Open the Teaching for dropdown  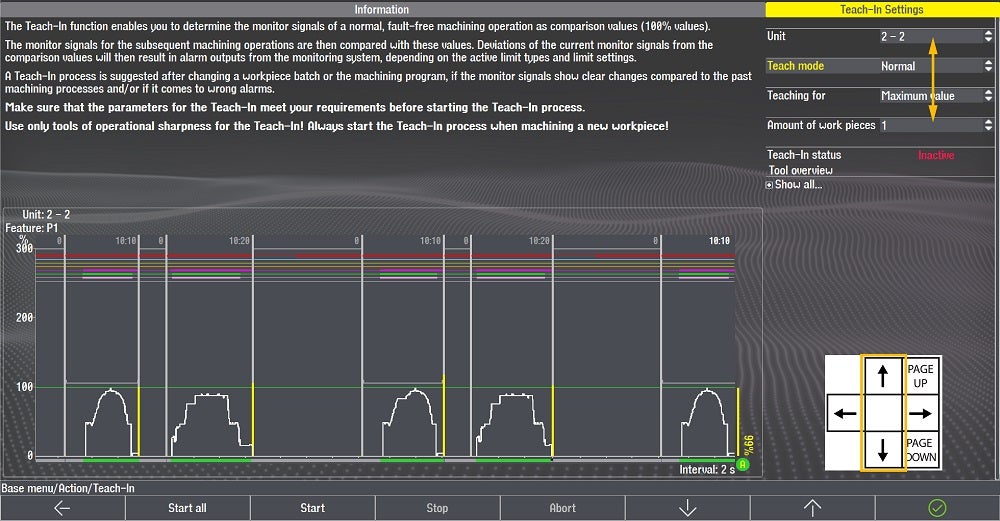935,96
